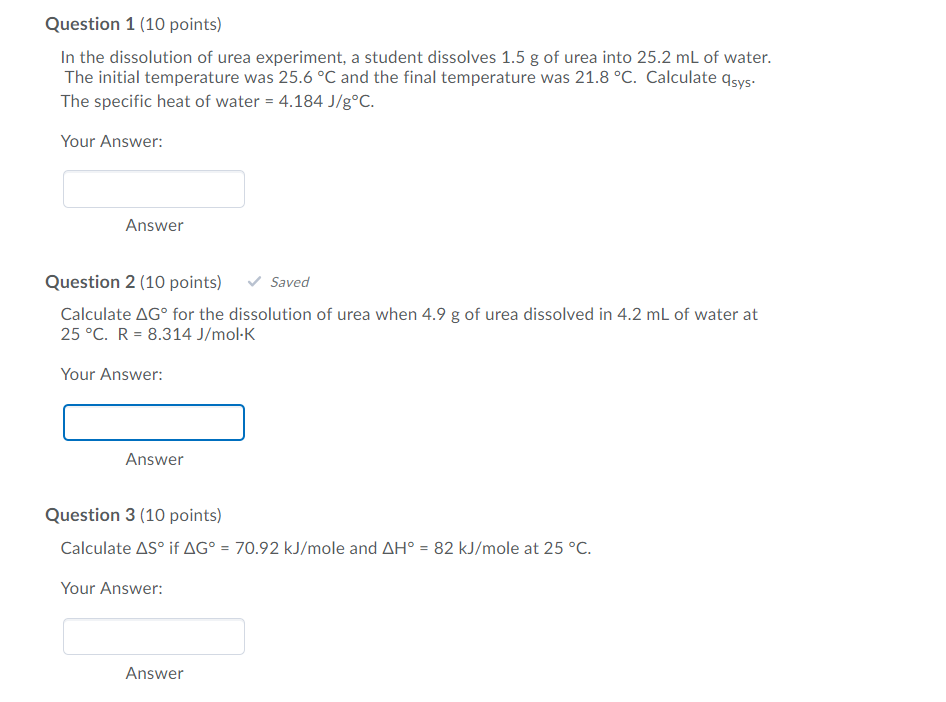The height and width of the screenshot is (702, 946).
Task: Click the Answer button under Question 3
Action: click(x=154, y=673)
